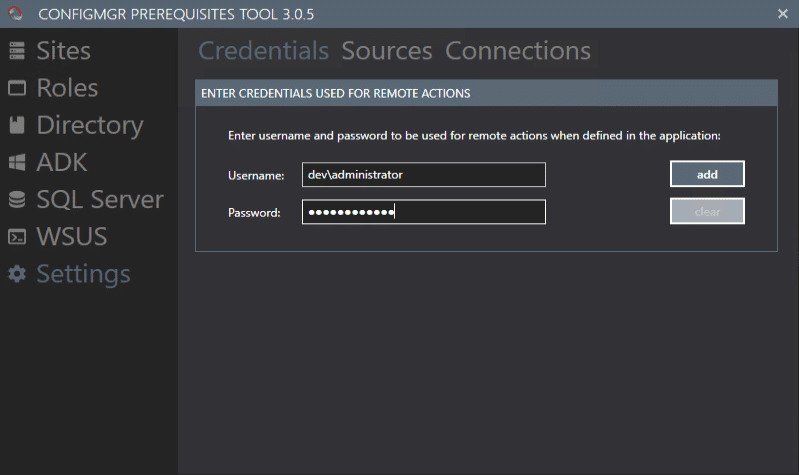Click the Directory book icon
Image resolution: width=799 pixels, height=475 pixels.
[17, 125]
